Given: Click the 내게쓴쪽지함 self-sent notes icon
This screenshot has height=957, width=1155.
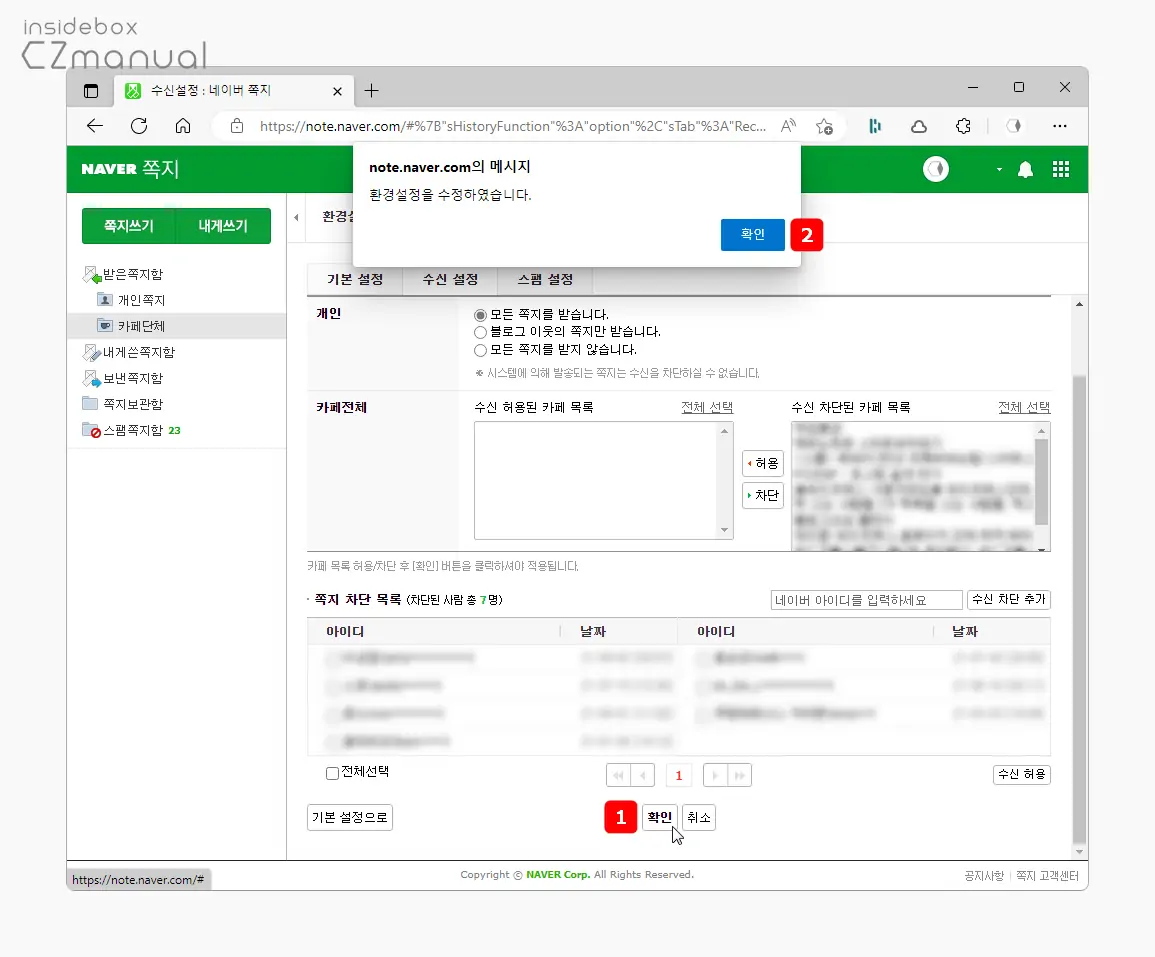Looking at the screenshot, I should (90, 352).
